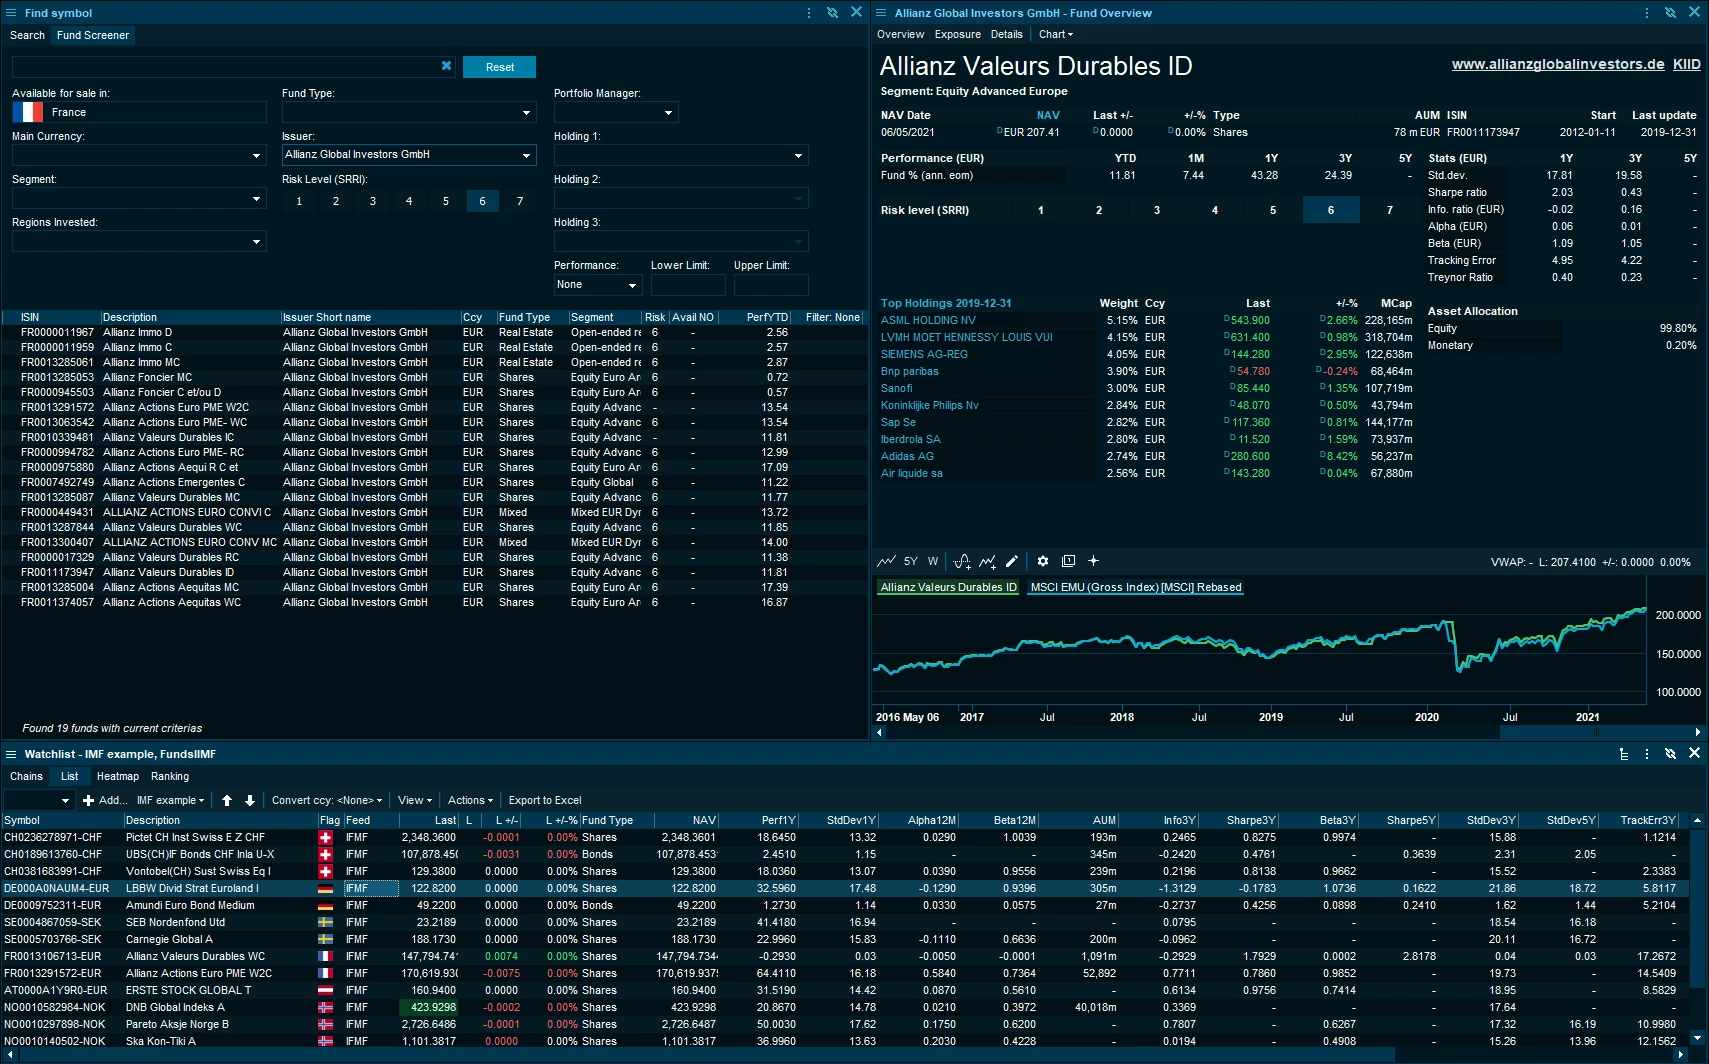Click Export to Excel
This screenshot has height=1064, width=1709.
pos(545,800)
